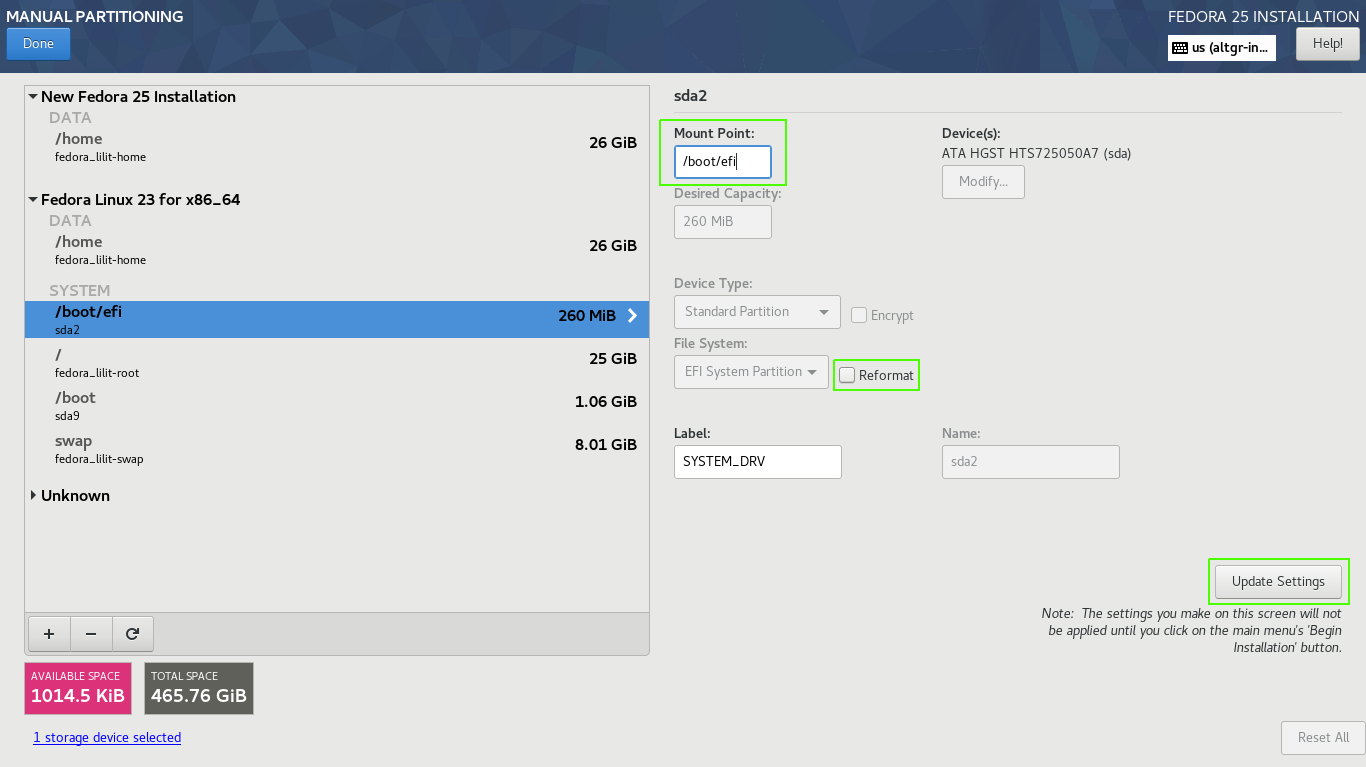
Task: Click the Name field sda2
Action: pos(1031,462)
